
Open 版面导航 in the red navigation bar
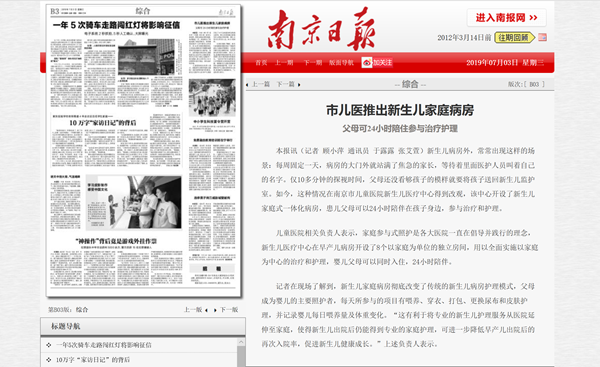pos(341,63)
